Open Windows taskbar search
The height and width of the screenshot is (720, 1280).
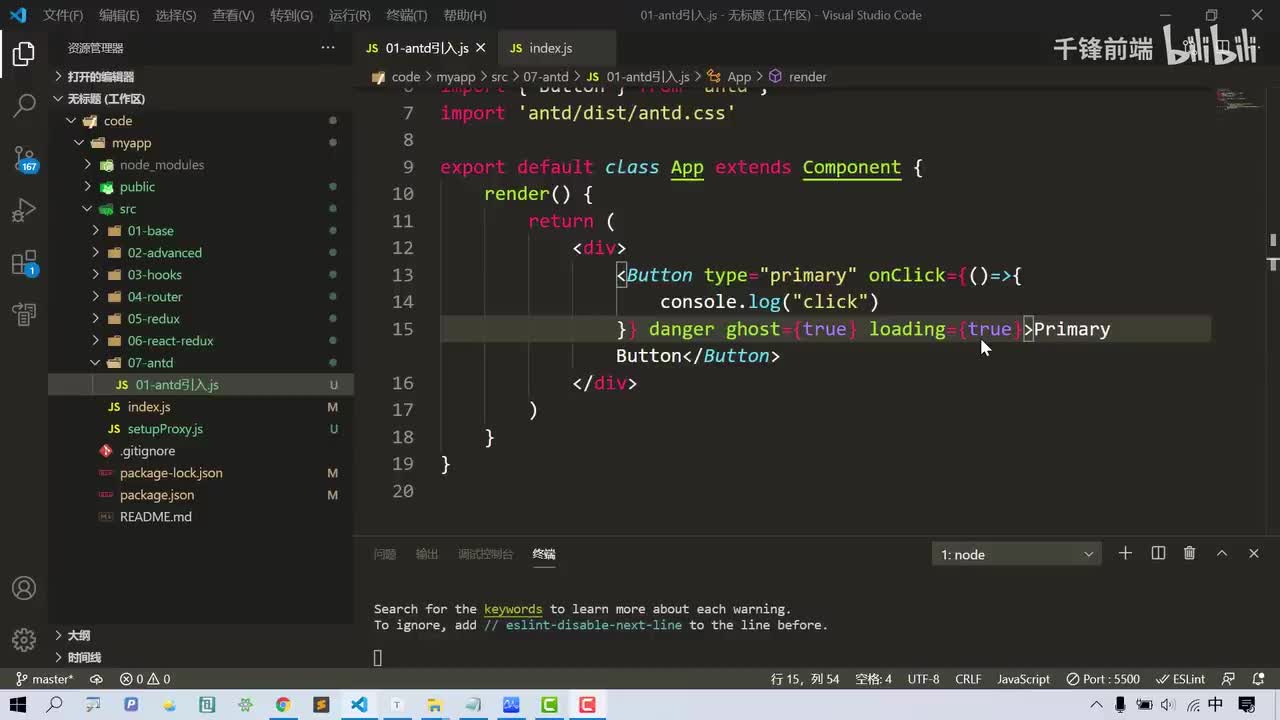point(55,705)
